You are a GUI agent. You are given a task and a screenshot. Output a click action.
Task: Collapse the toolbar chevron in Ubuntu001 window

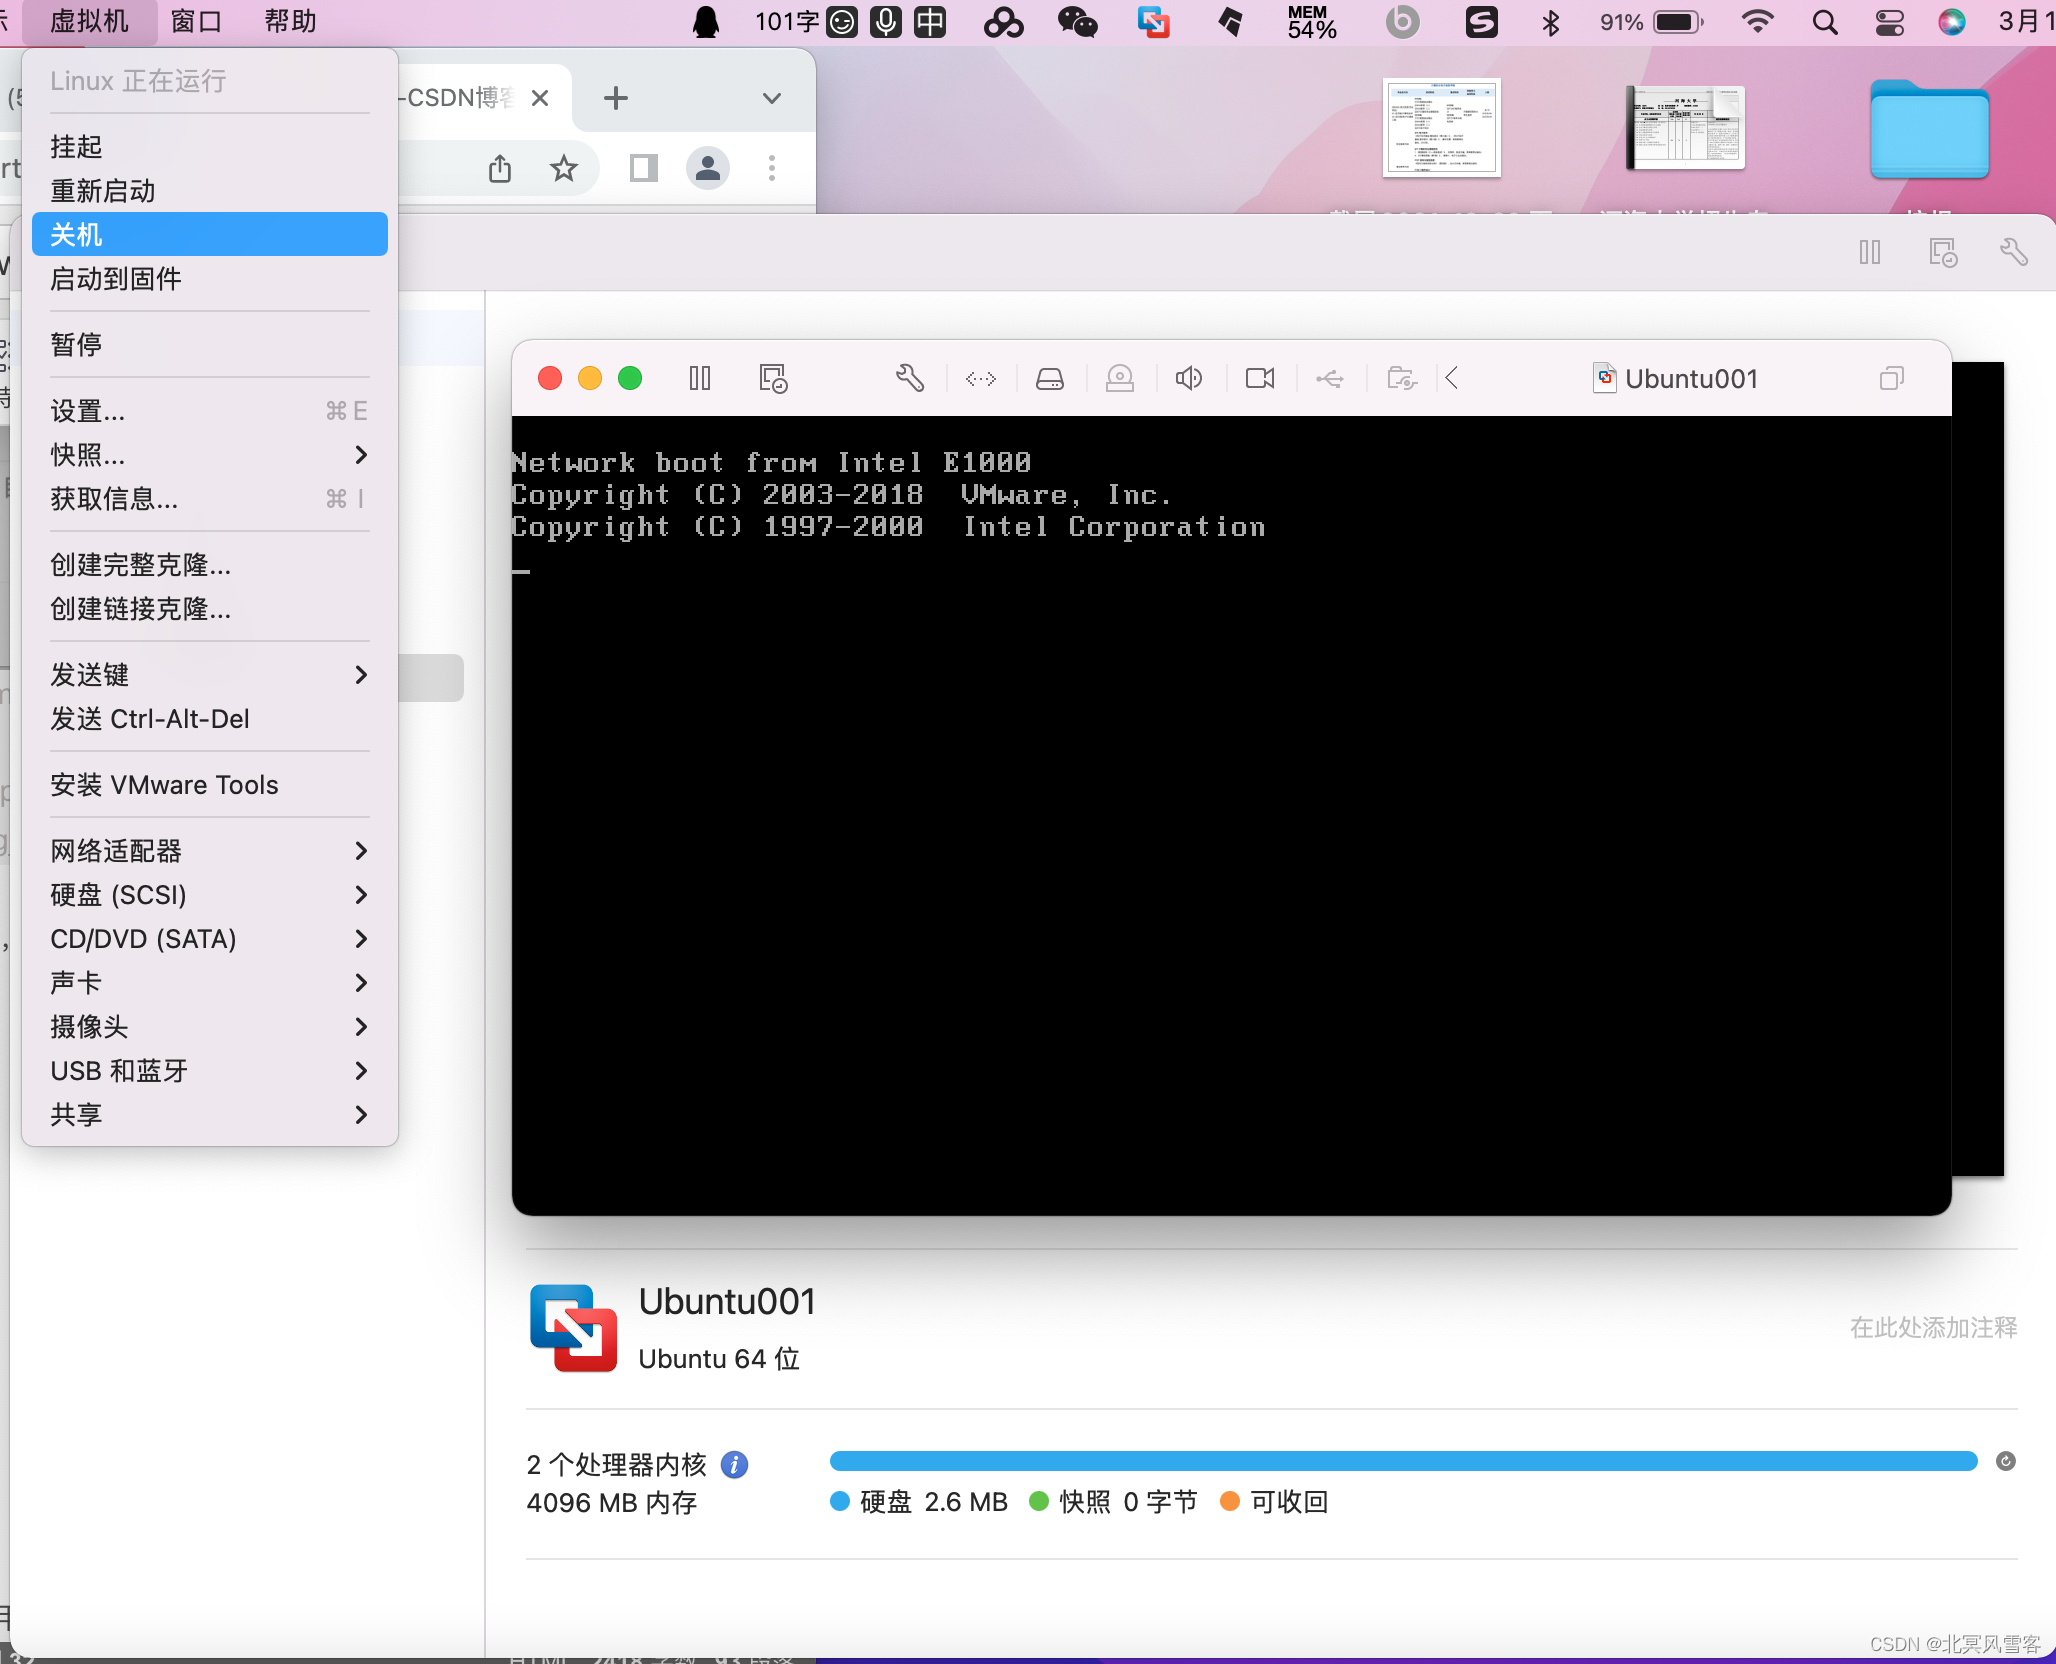1452,378
